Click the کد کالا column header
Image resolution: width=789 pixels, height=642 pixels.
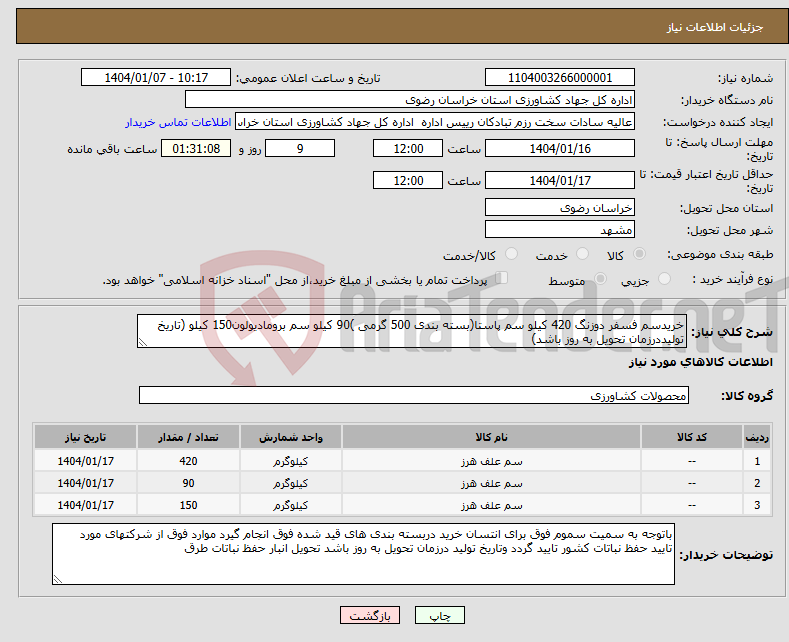pyautogui.click(x=691, y=437)
